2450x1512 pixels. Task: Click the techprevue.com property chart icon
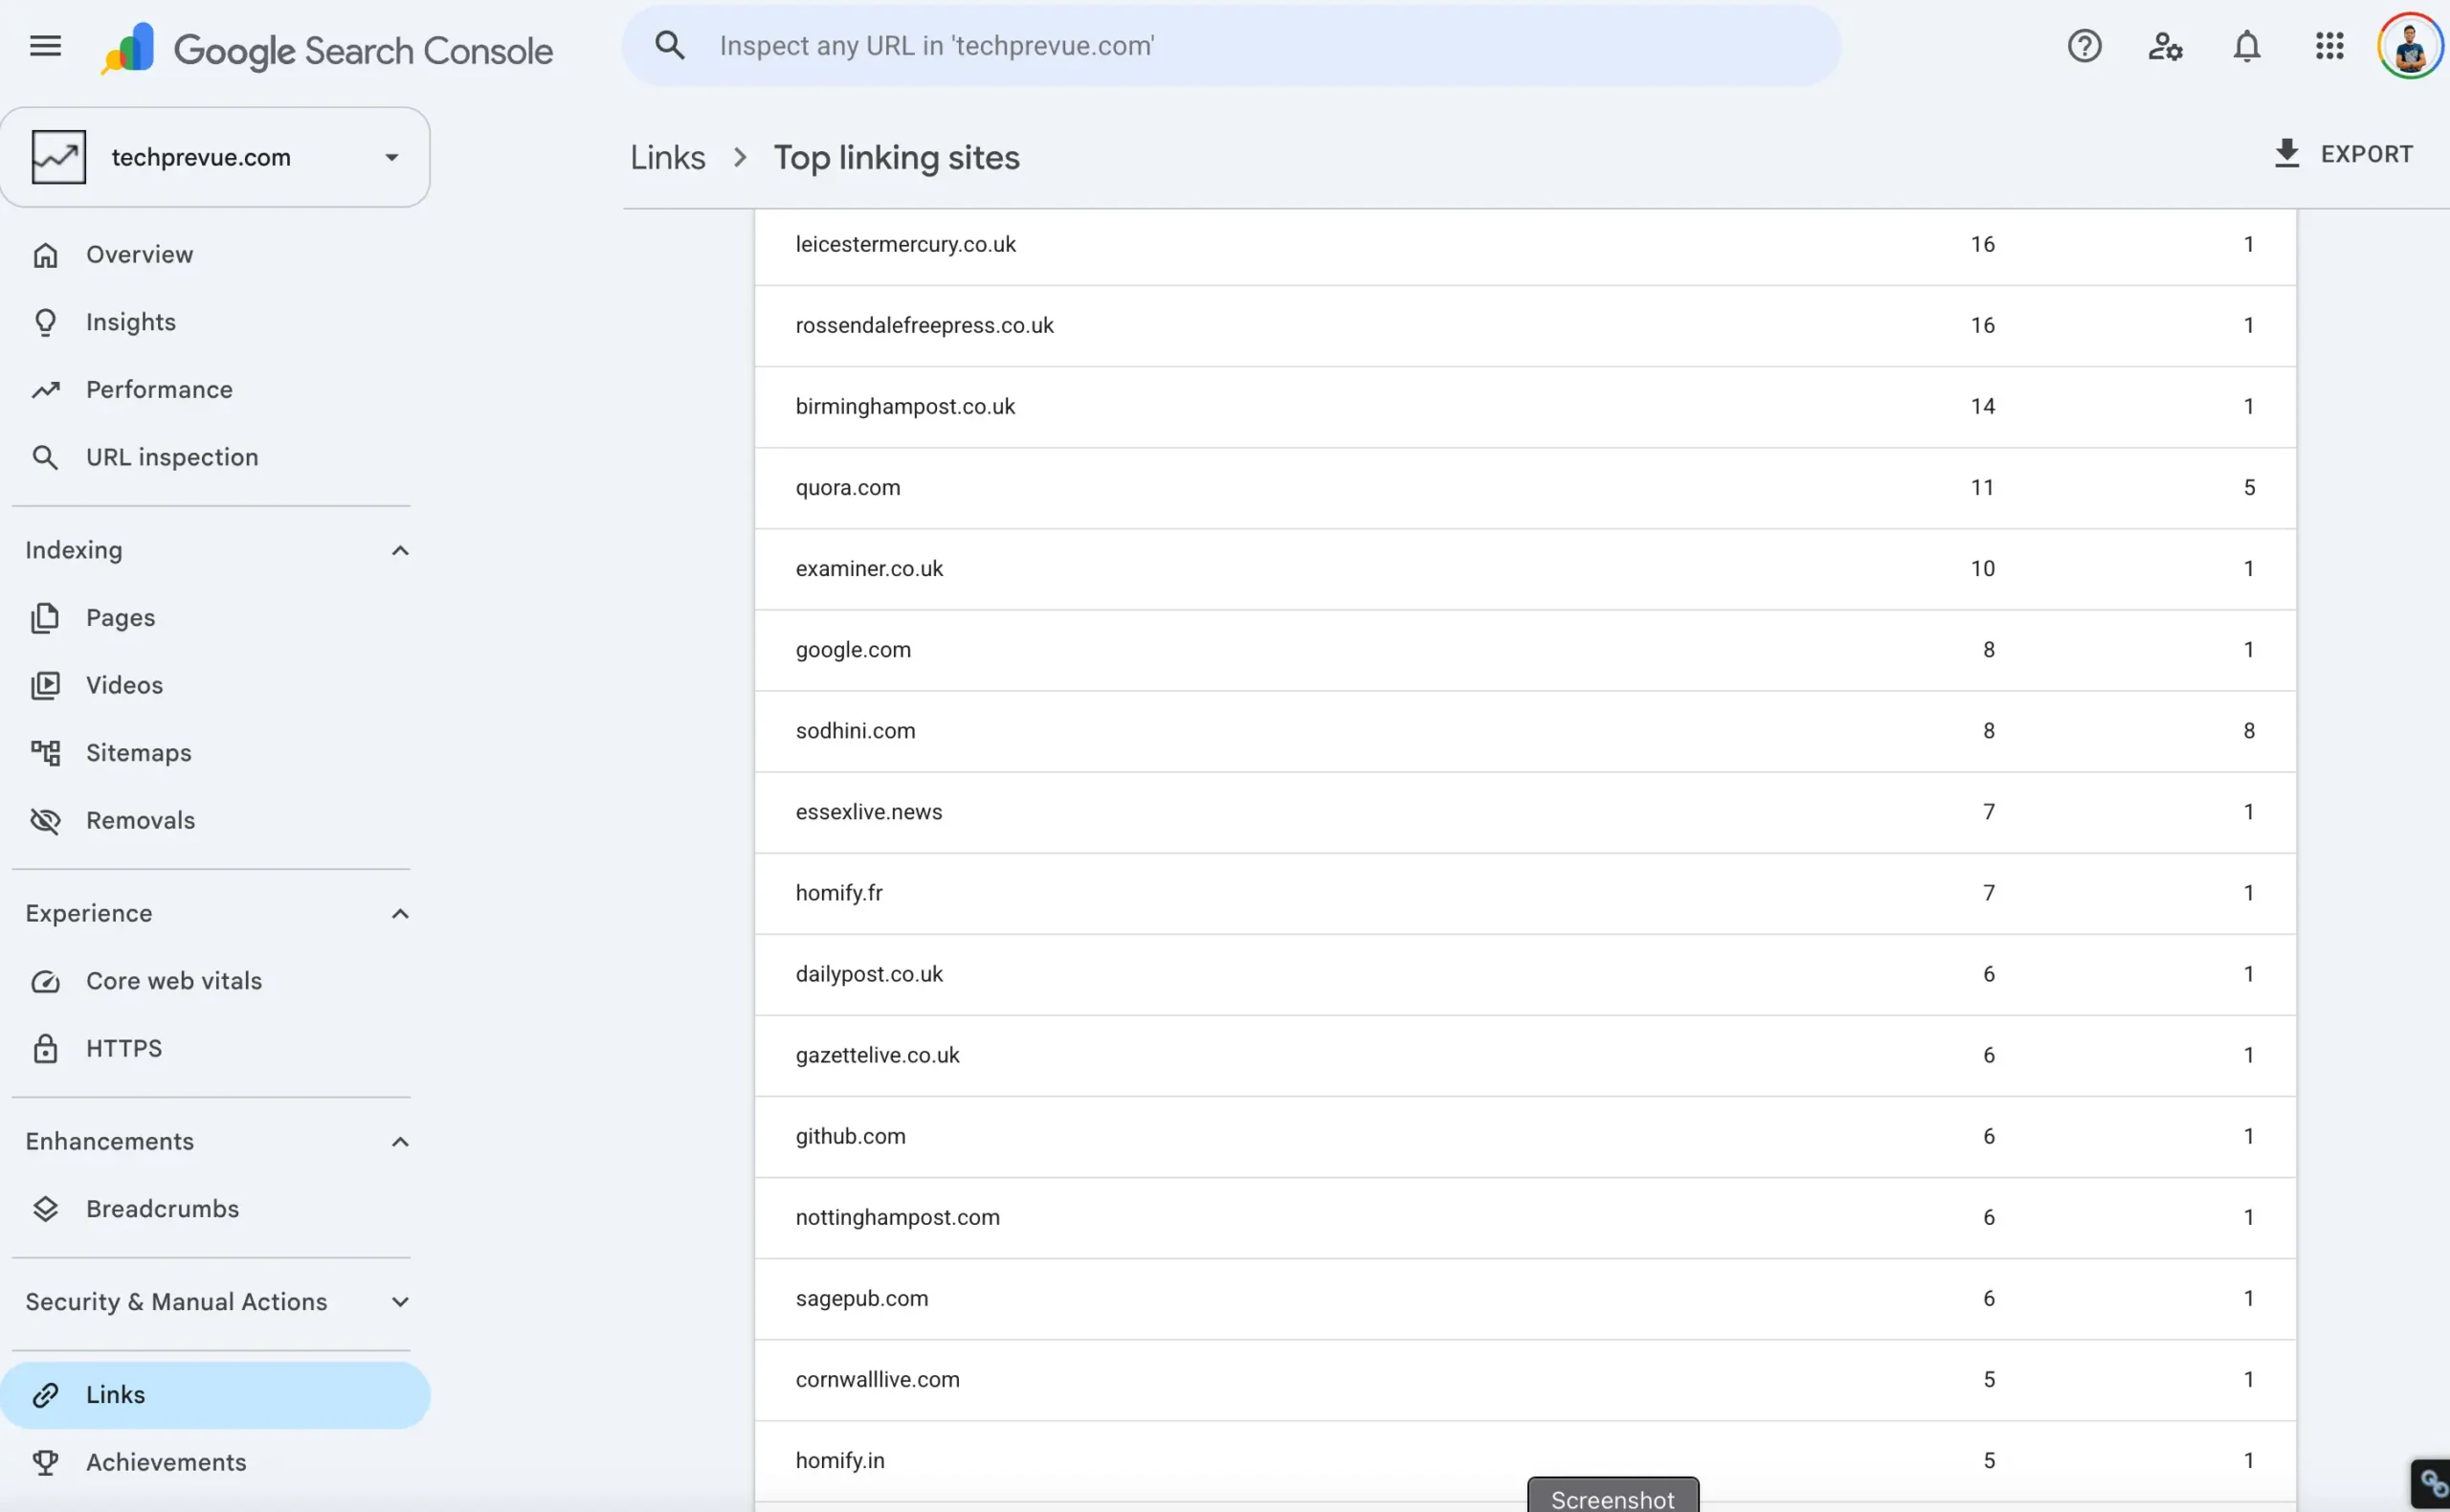(x=58, y=157)
